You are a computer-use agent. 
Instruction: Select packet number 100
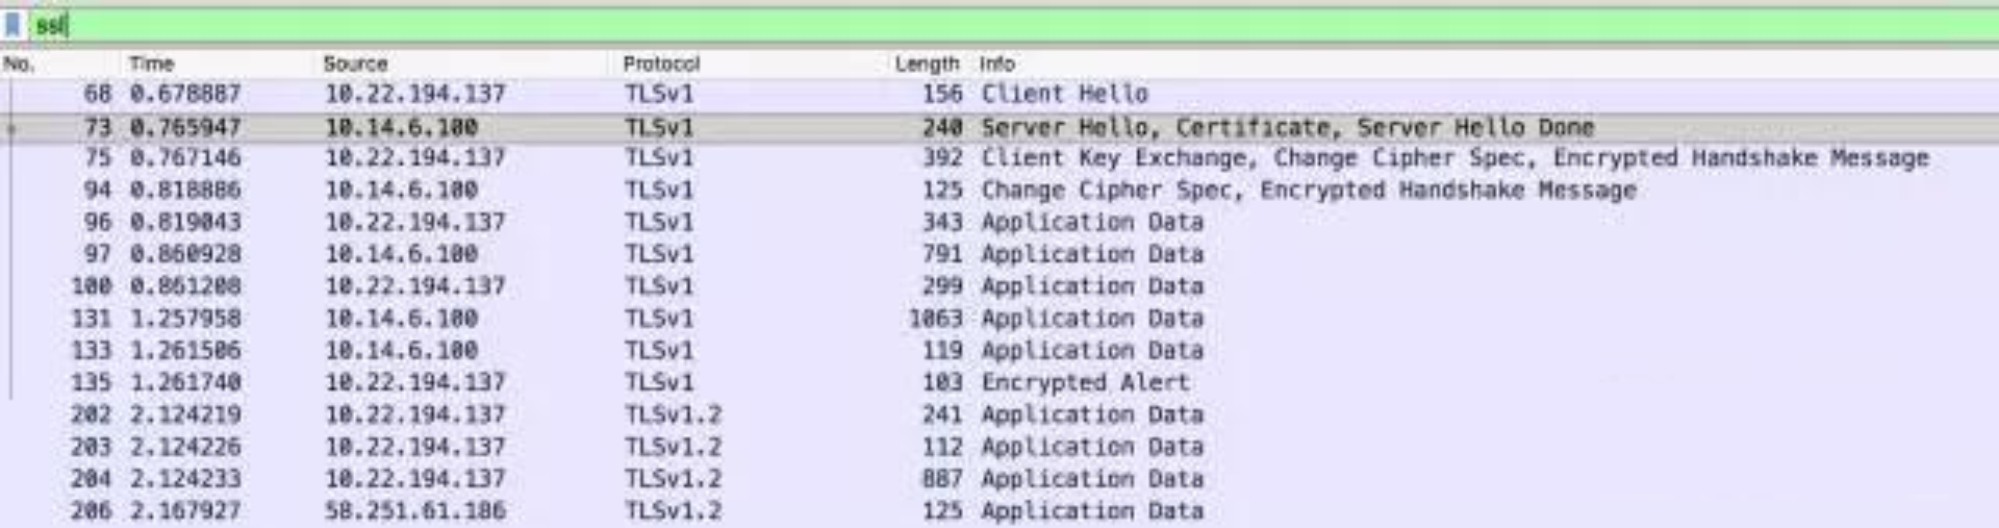(90, 286)
